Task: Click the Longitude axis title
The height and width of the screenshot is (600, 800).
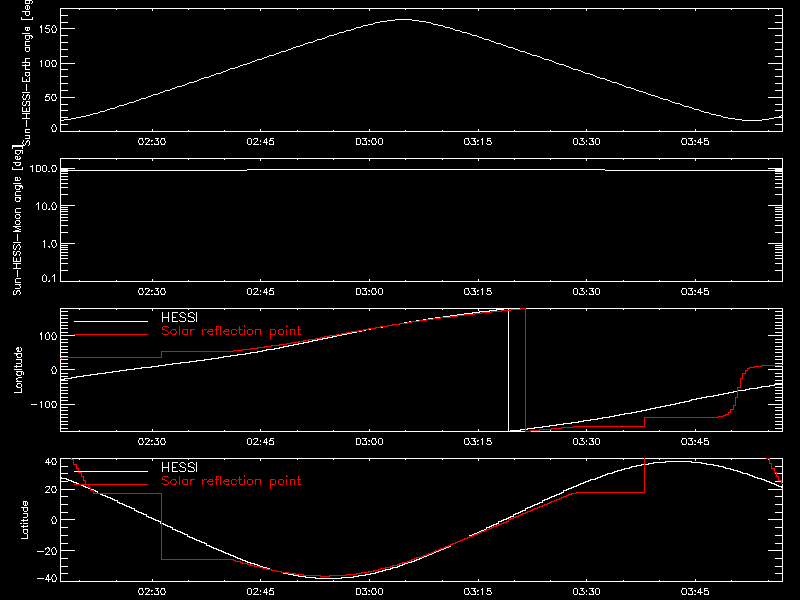Action: [18, 370]
